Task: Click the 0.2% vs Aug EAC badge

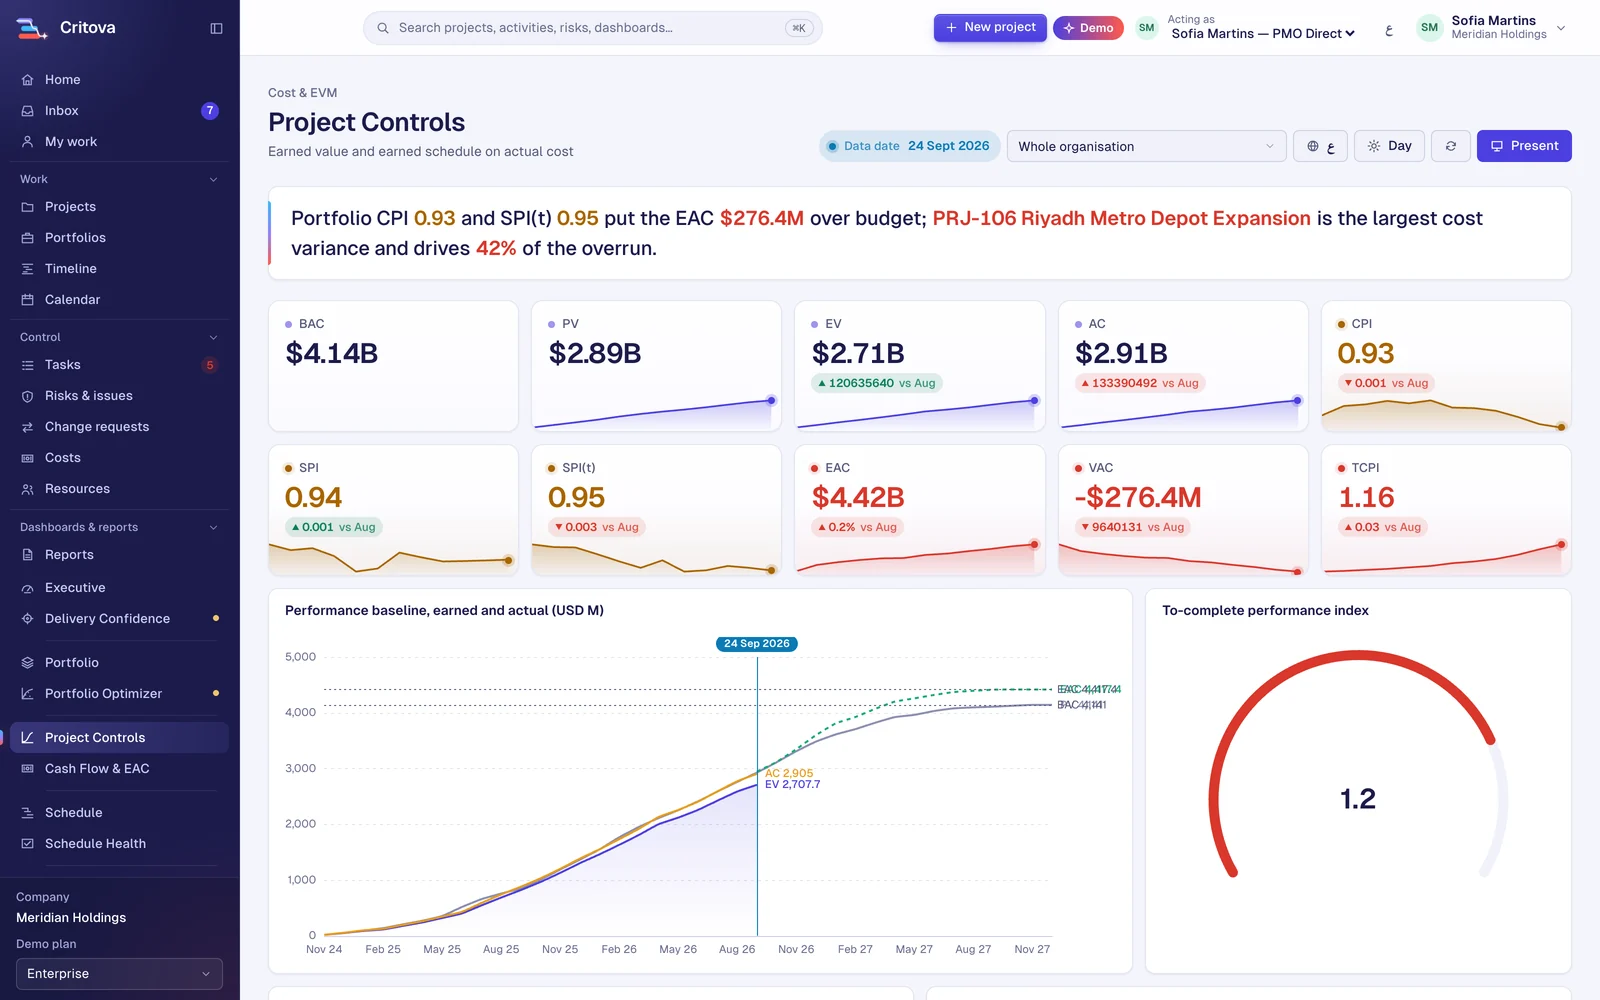Action: tap(857, 527)
